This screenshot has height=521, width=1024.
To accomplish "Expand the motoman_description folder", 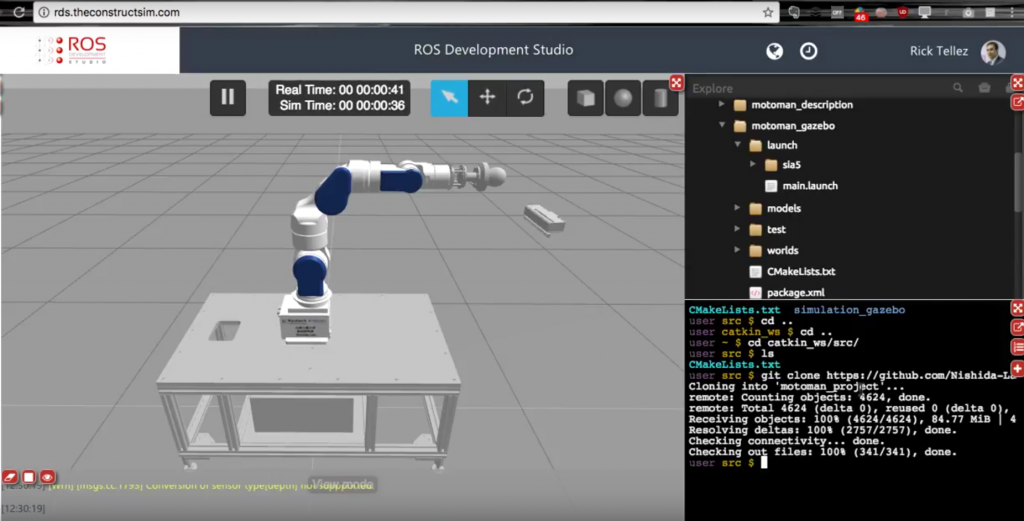I will click(x=722, y=105).
